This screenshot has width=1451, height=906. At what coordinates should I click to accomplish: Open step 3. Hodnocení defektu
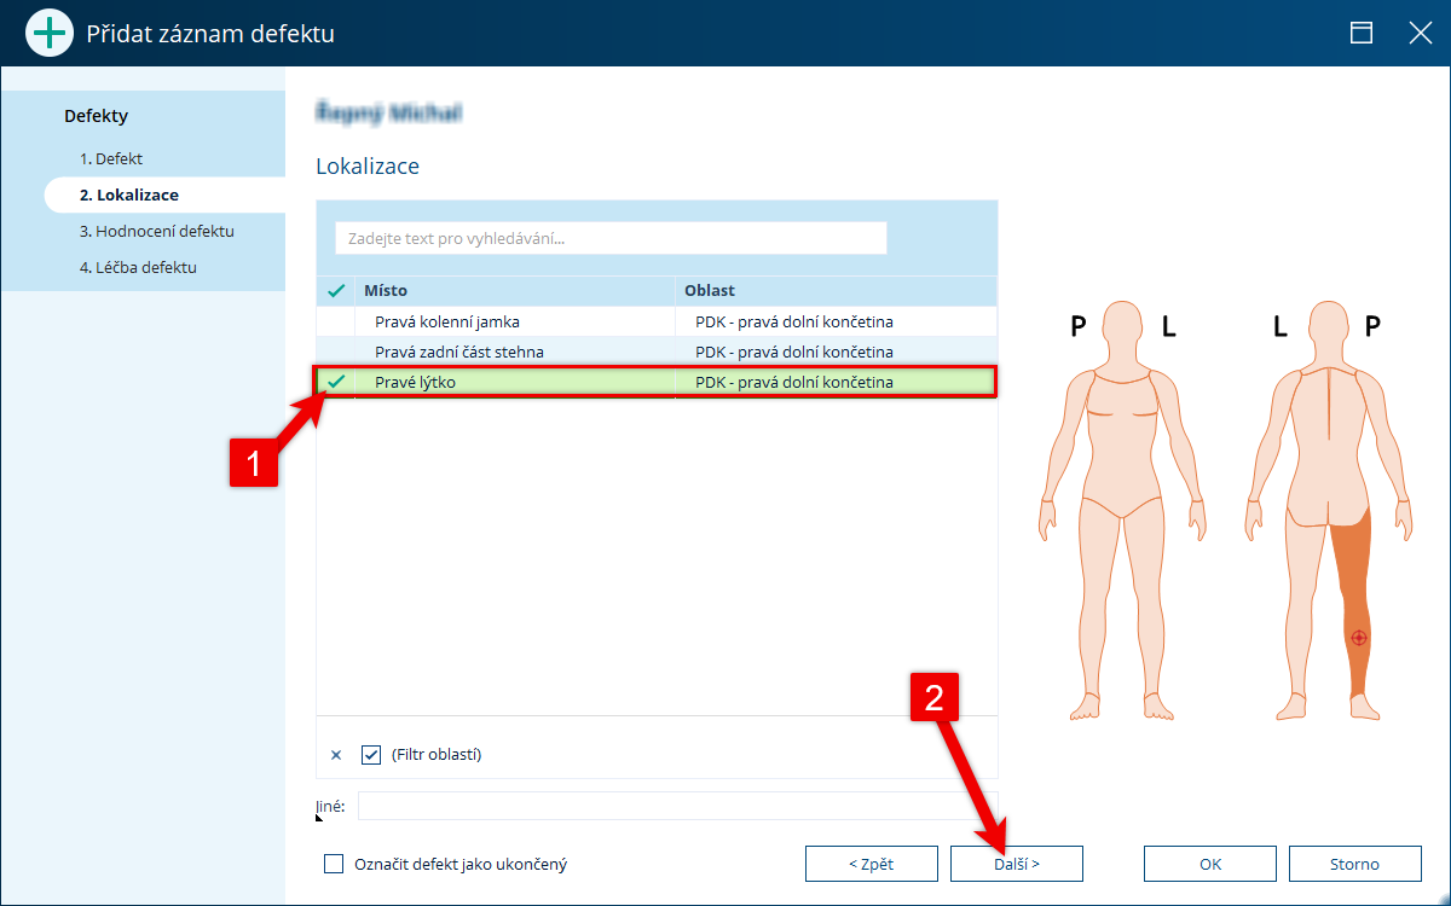tap(157, 231)
